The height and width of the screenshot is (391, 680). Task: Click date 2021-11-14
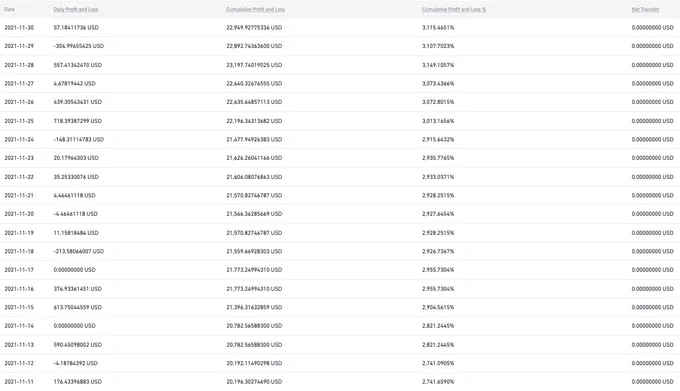click(x=19, y=326)
